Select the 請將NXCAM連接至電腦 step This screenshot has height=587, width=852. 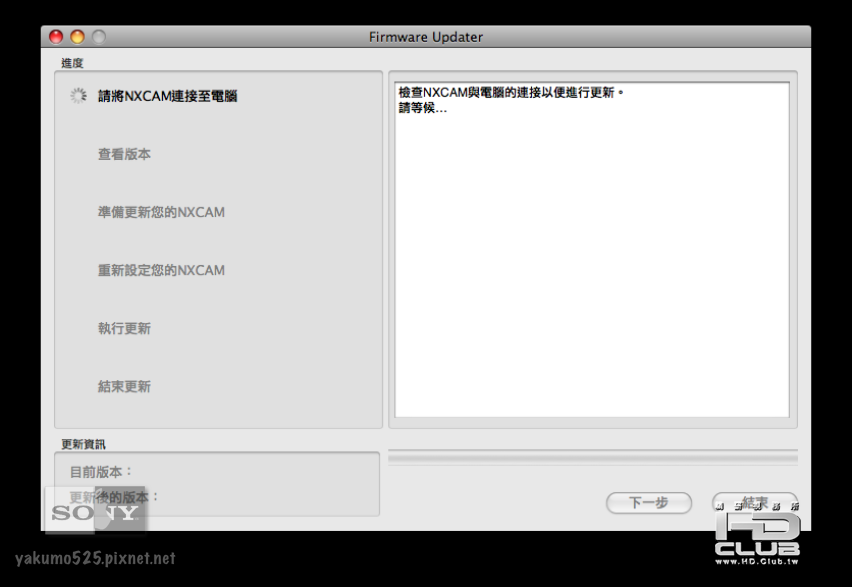(167, 96)
